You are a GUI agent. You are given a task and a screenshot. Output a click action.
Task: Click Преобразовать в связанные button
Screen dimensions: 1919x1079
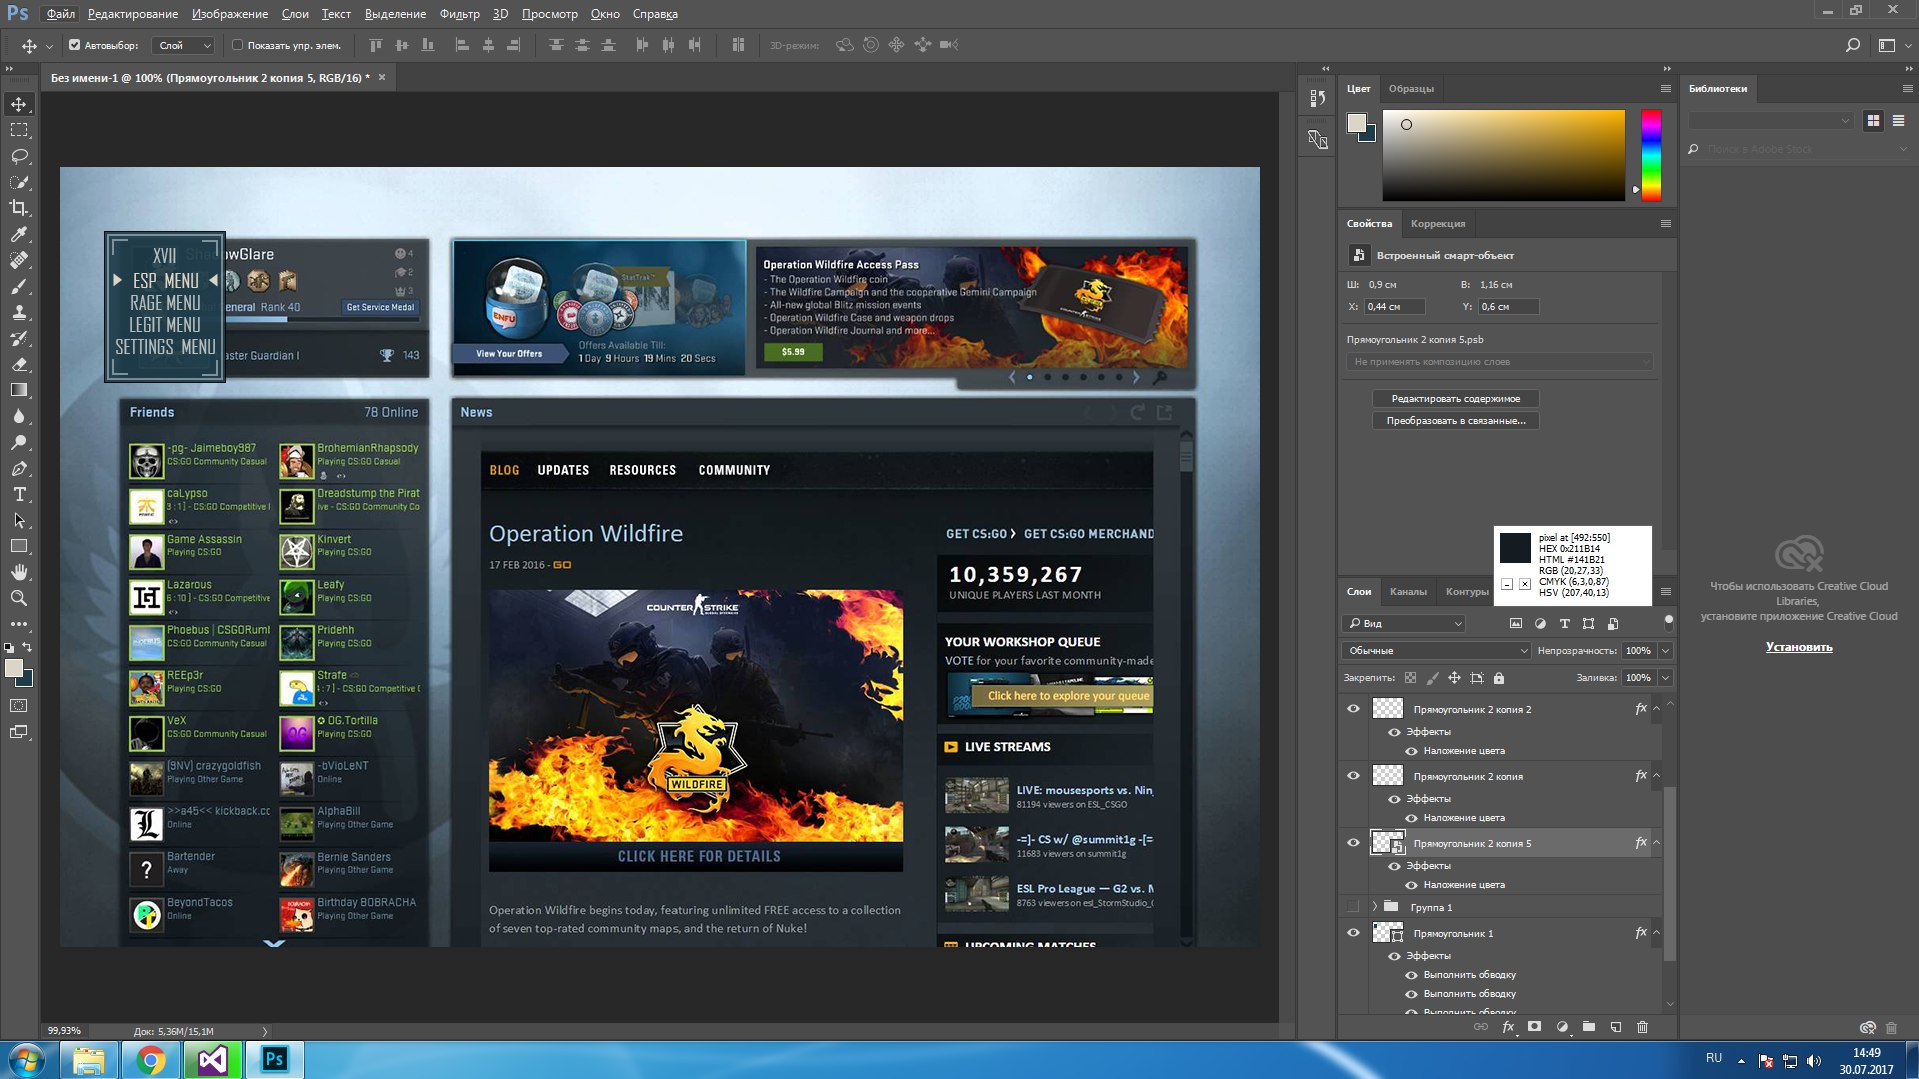1455,421
